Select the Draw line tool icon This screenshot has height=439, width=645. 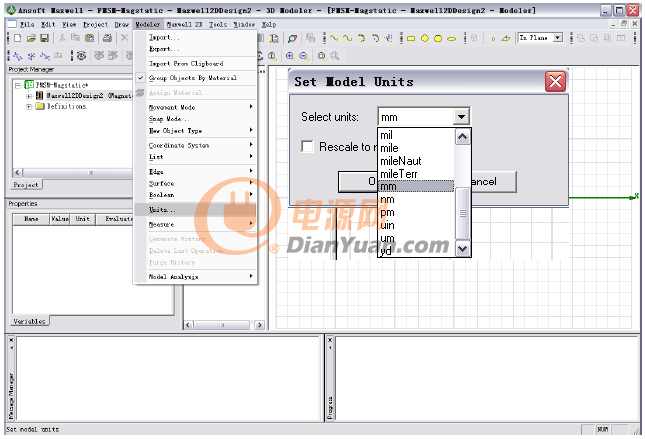click(x=334, y=38)
